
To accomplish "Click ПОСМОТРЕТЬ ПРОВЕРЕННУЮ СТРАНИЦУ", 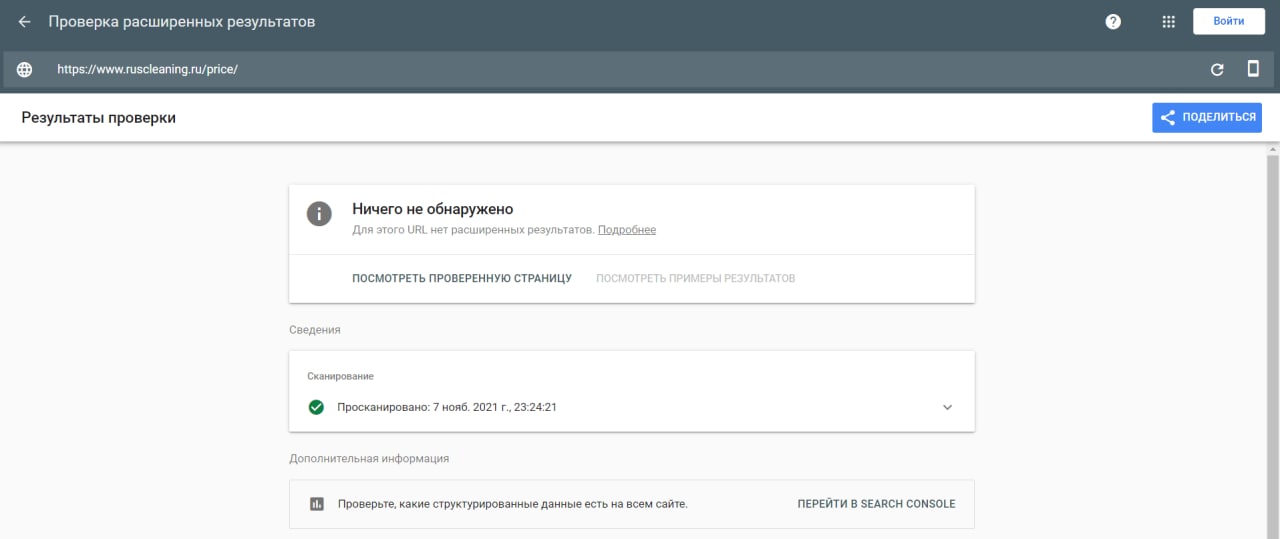I will coord(462,278).
